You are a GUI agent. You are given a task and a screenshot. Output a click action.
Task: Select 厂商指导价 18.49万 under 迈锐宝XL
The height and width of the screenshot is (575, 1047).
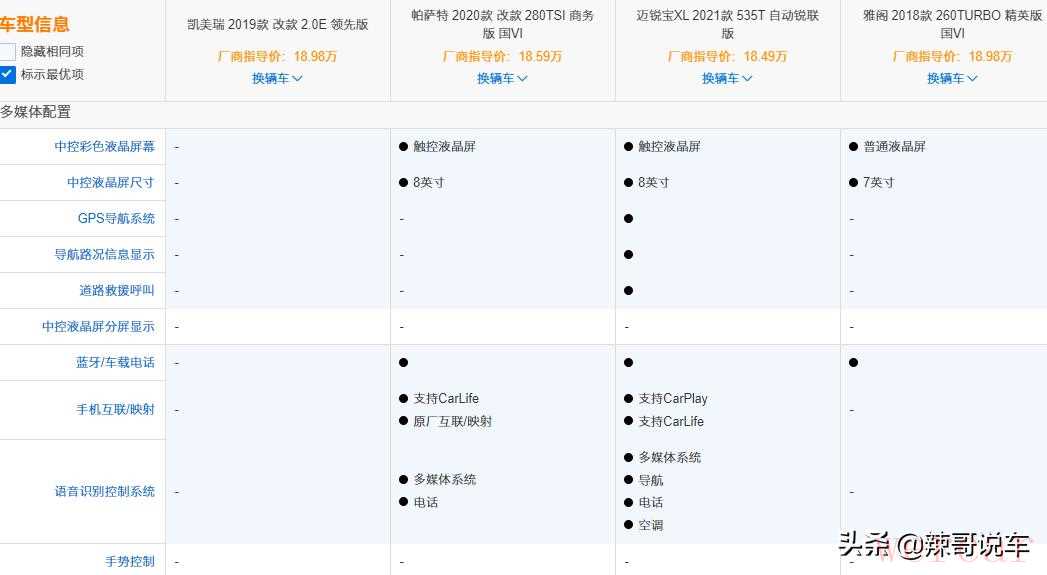point(727,56)
